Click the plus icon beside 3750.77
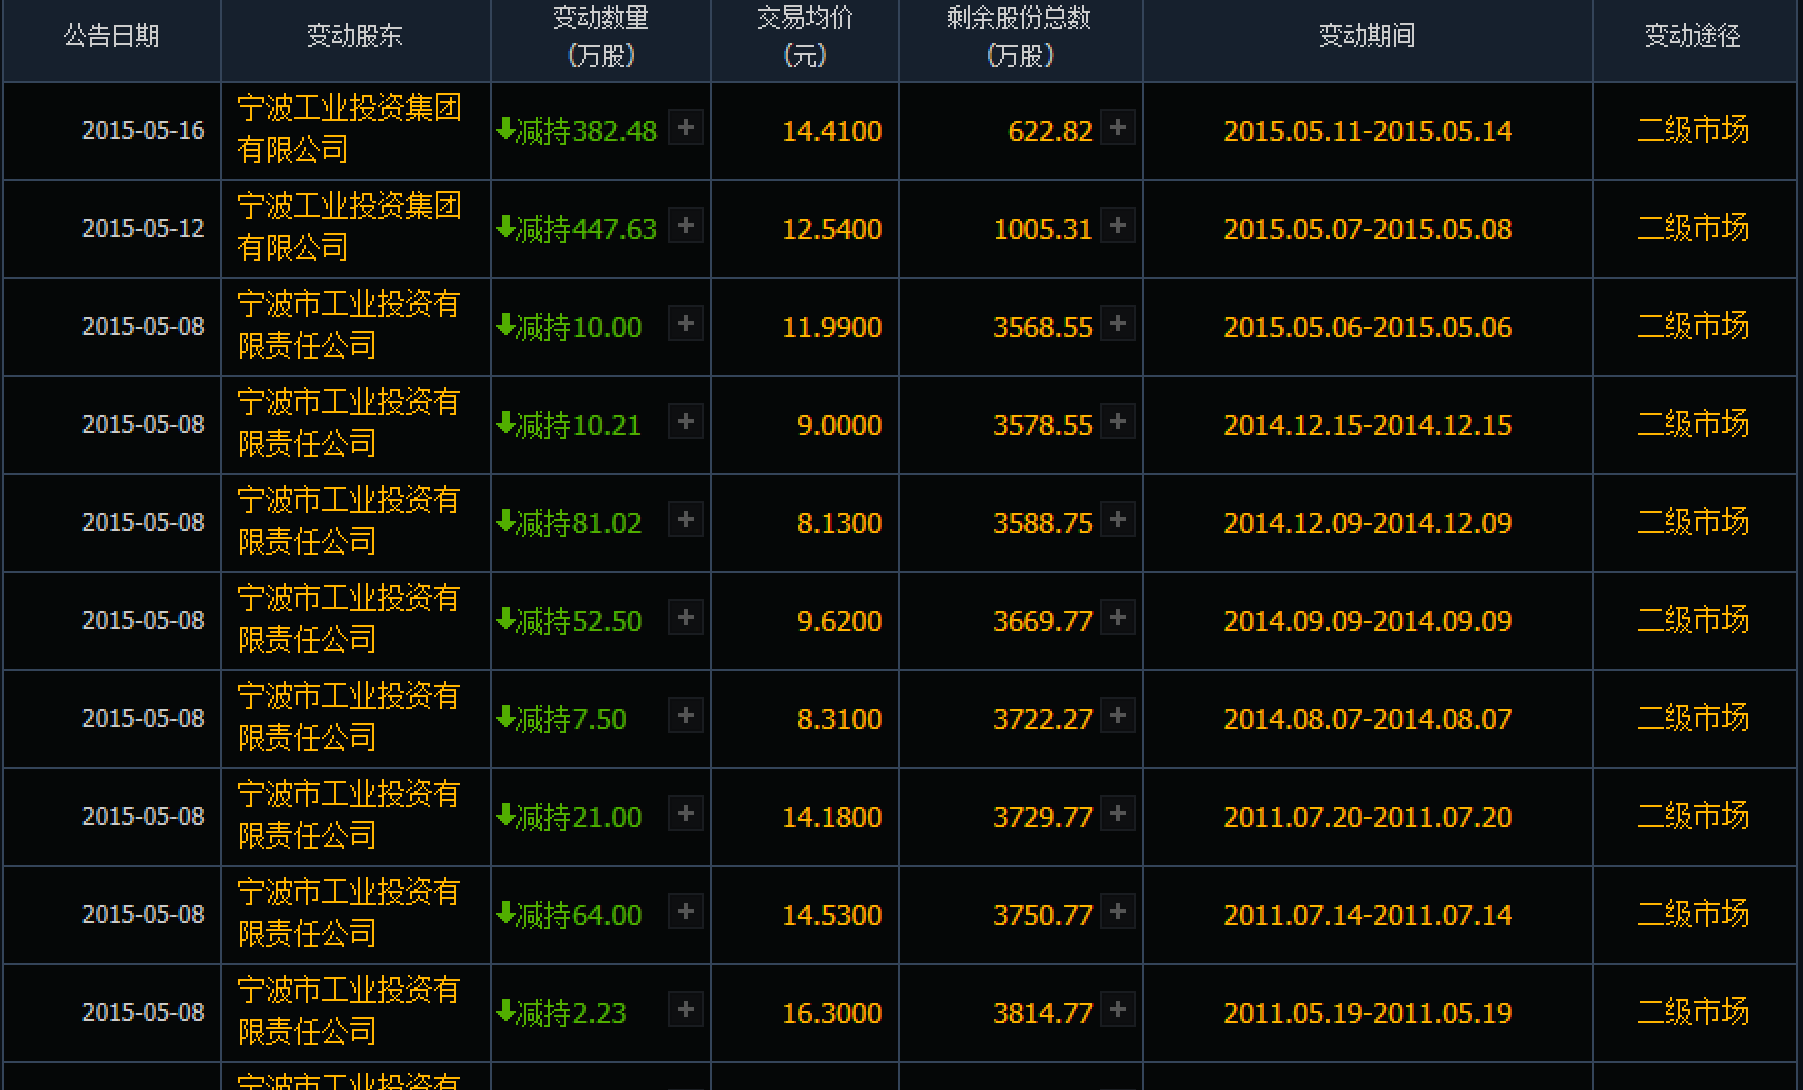Viewport: 1803px width, 1090px height. click(1118, 912)
